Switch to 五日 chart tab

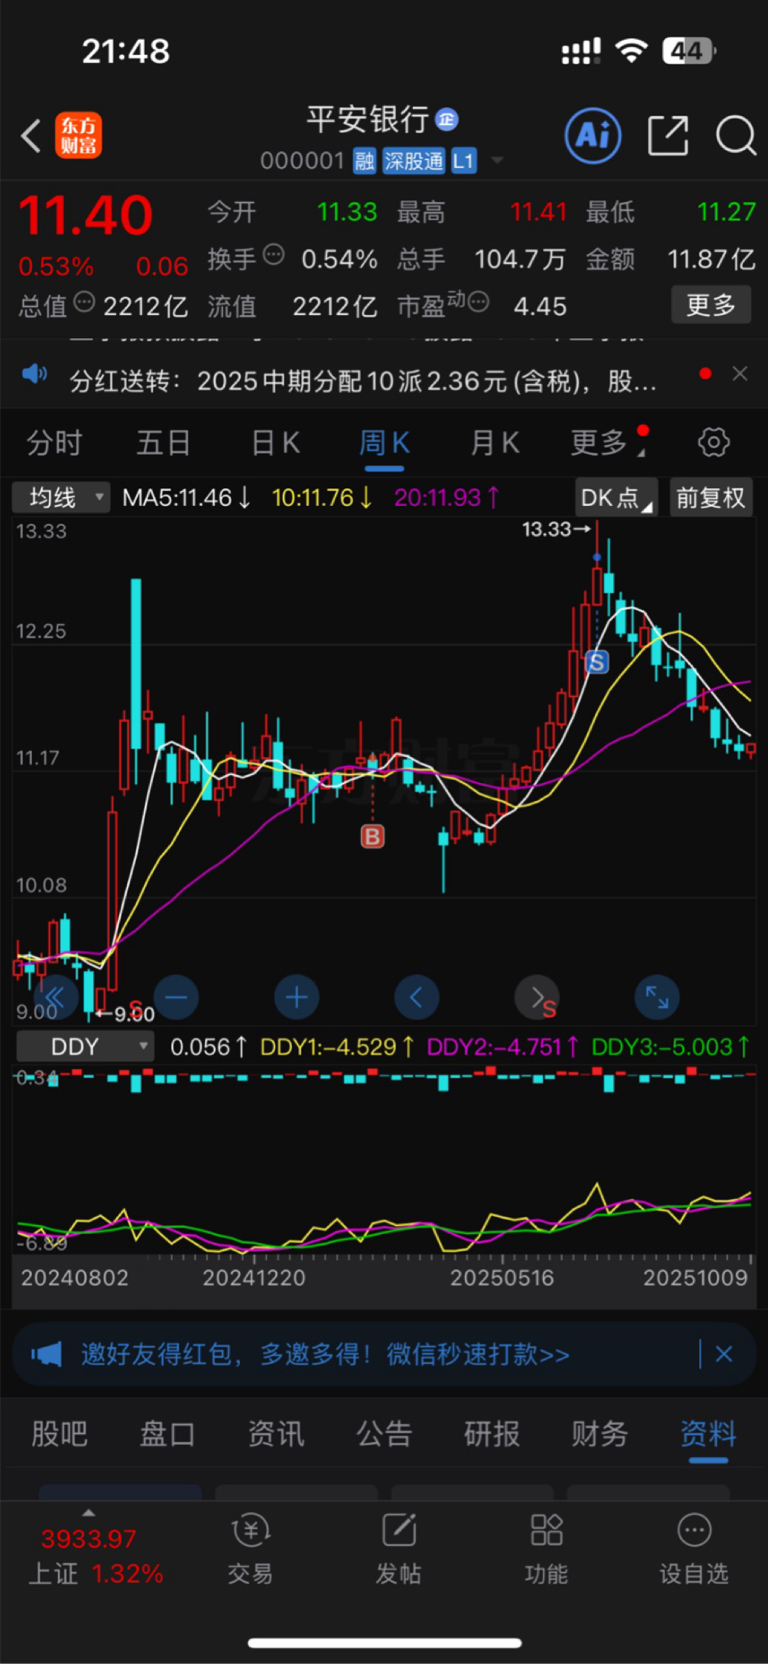tap(163, 443)
